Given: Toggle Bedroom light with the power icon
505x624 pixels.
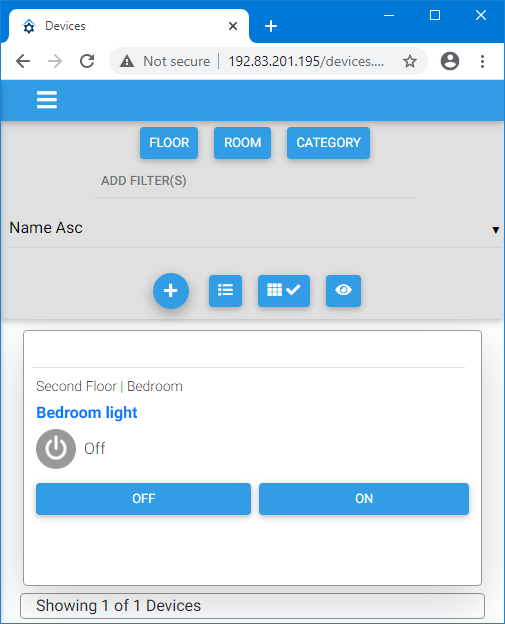Looking at the screenshot, I should (56, 448).
